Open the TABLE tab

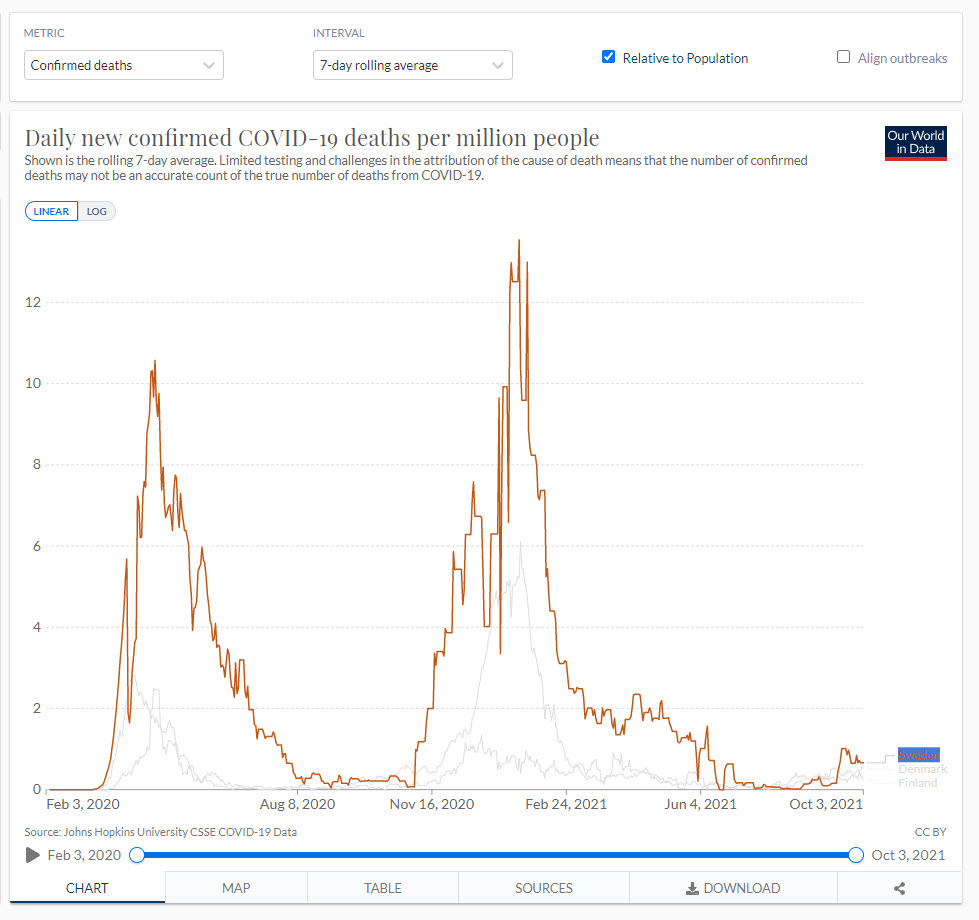pos(383,888)
